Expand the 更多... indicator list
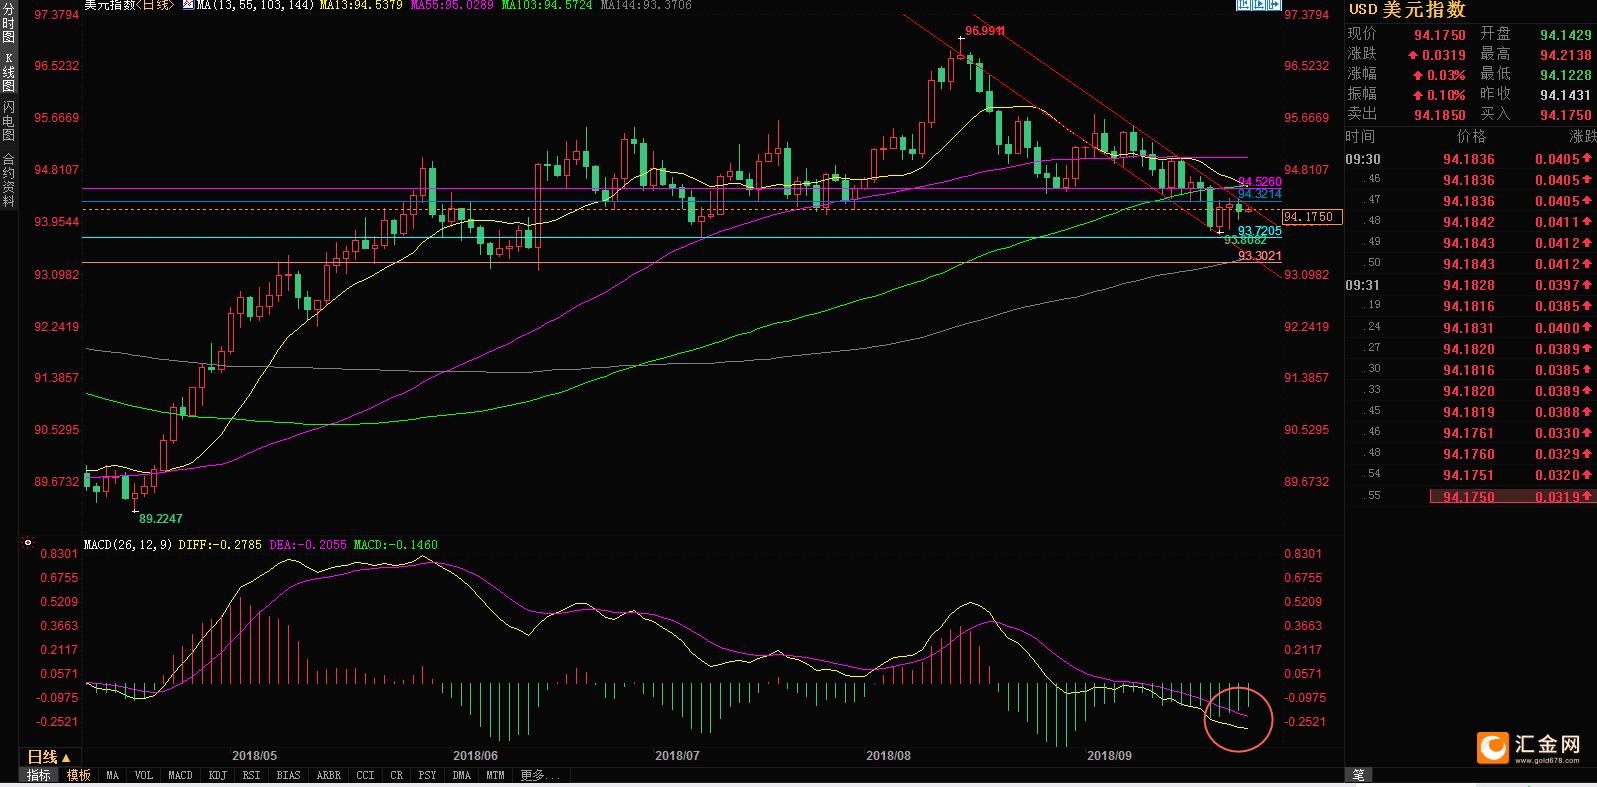1597x787 pixels. coord(540,775)
